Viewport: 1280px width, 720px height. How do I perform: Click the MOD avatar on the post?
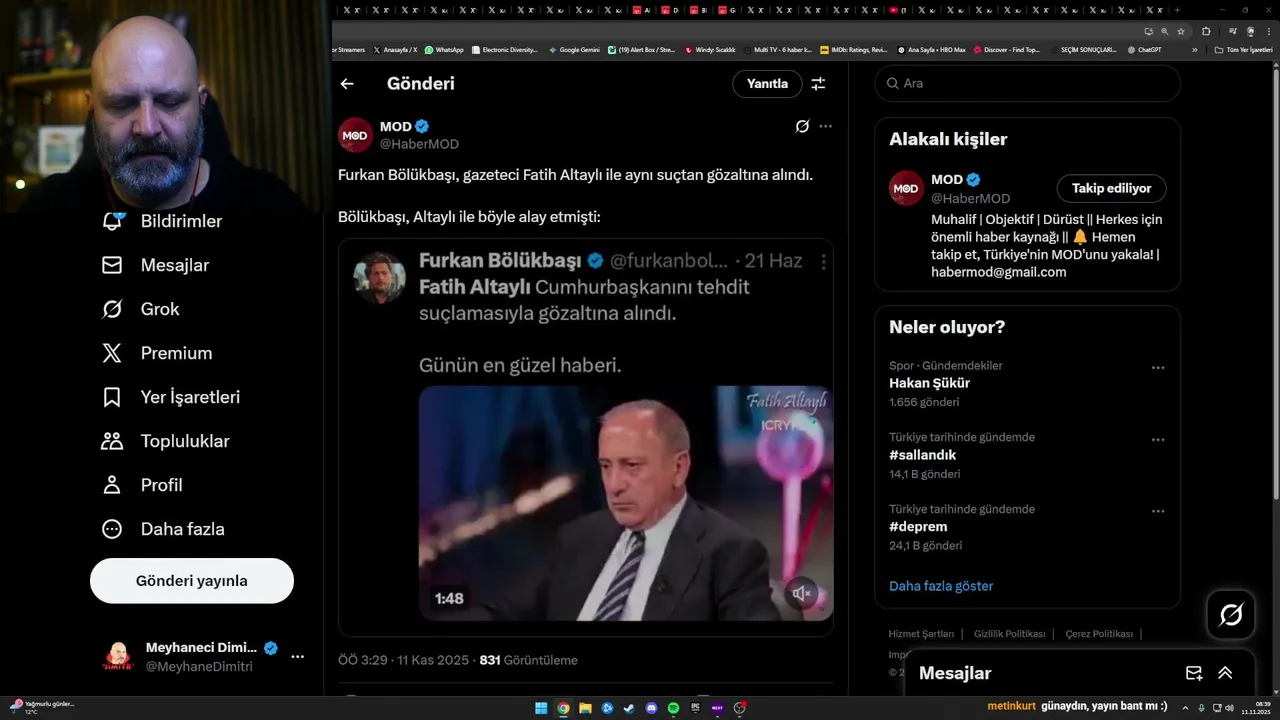(x=355, y=135)
